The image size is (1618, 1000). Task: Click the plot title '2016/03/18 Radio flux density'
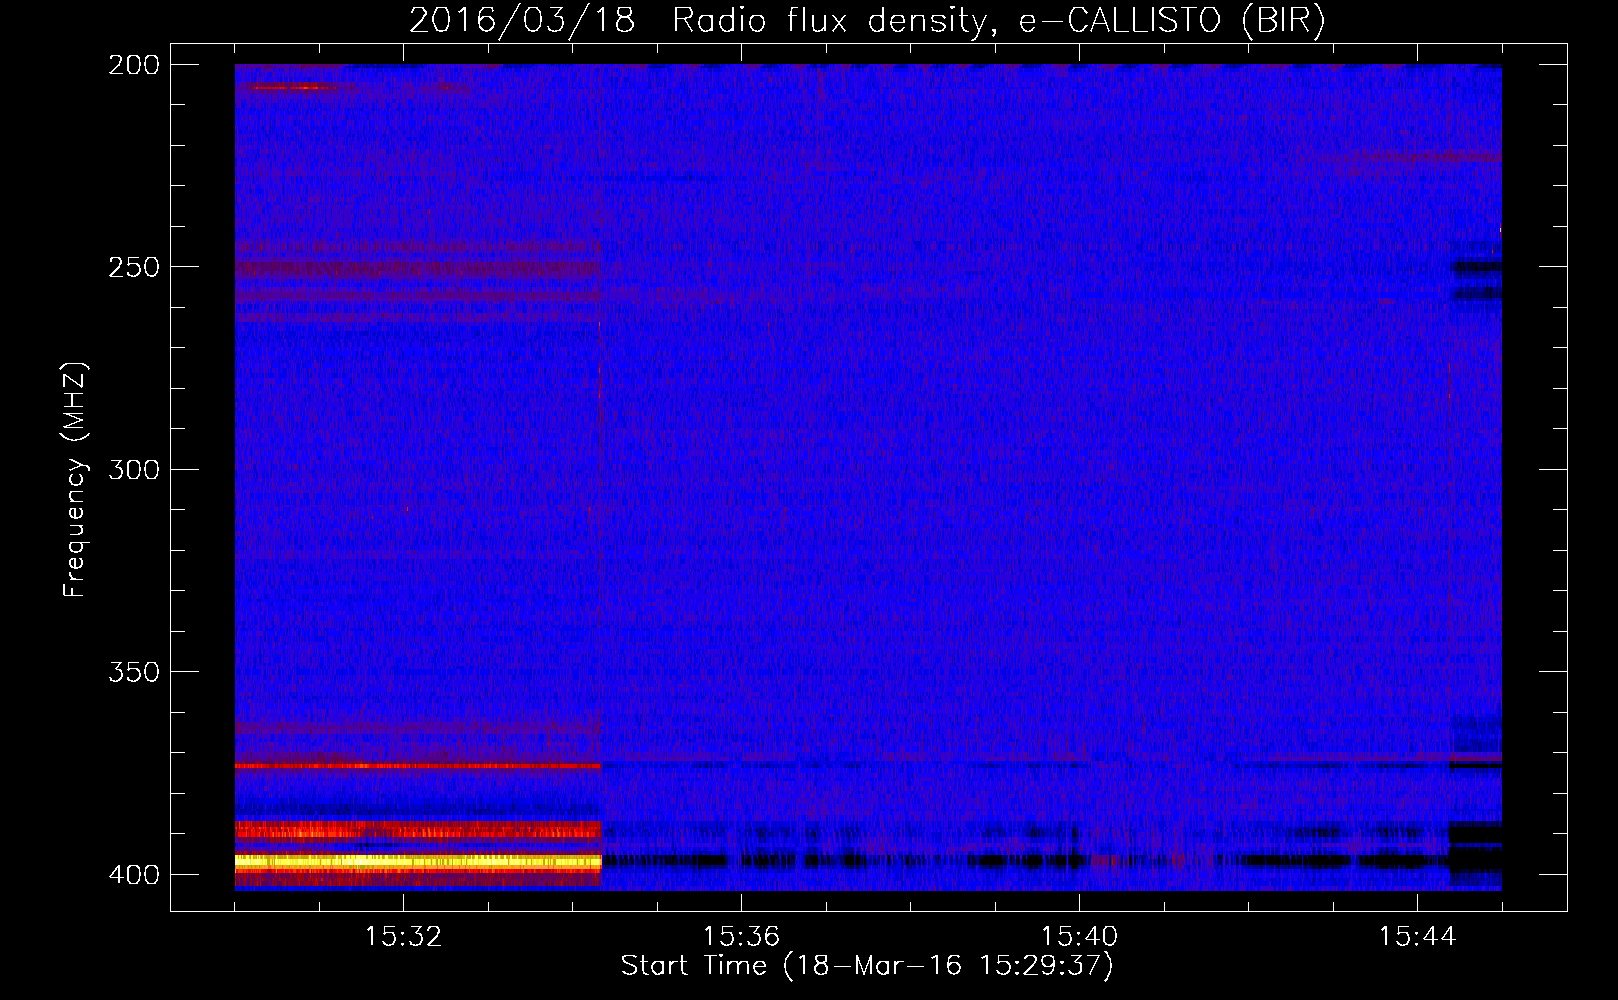click(x=697, y=20)
